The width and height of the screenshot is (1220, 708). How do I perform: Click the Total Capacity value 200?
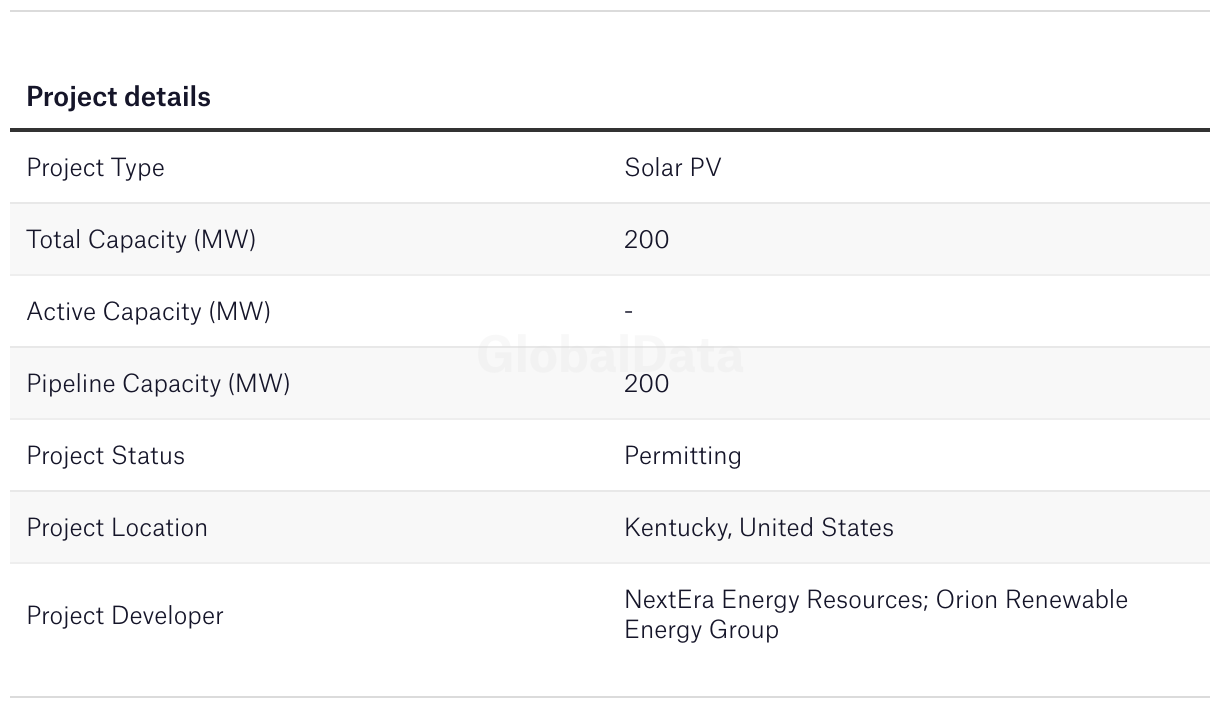[x=647, y=240]
